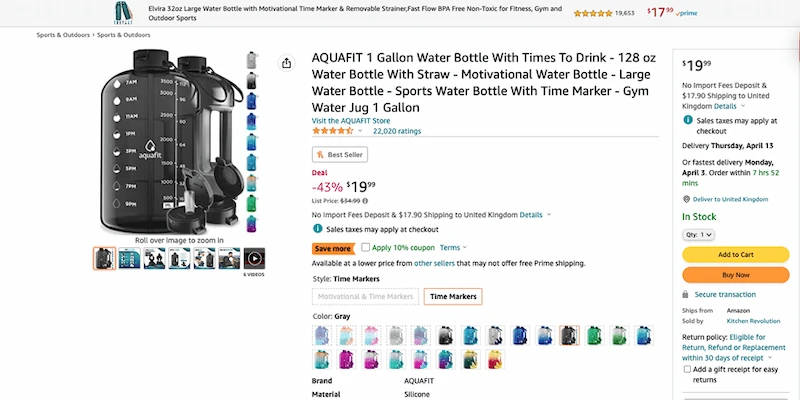Click the List Price info icon
The height and width of the screenshot is (400, 800).
pyautogui.click(x=364, y=201)
